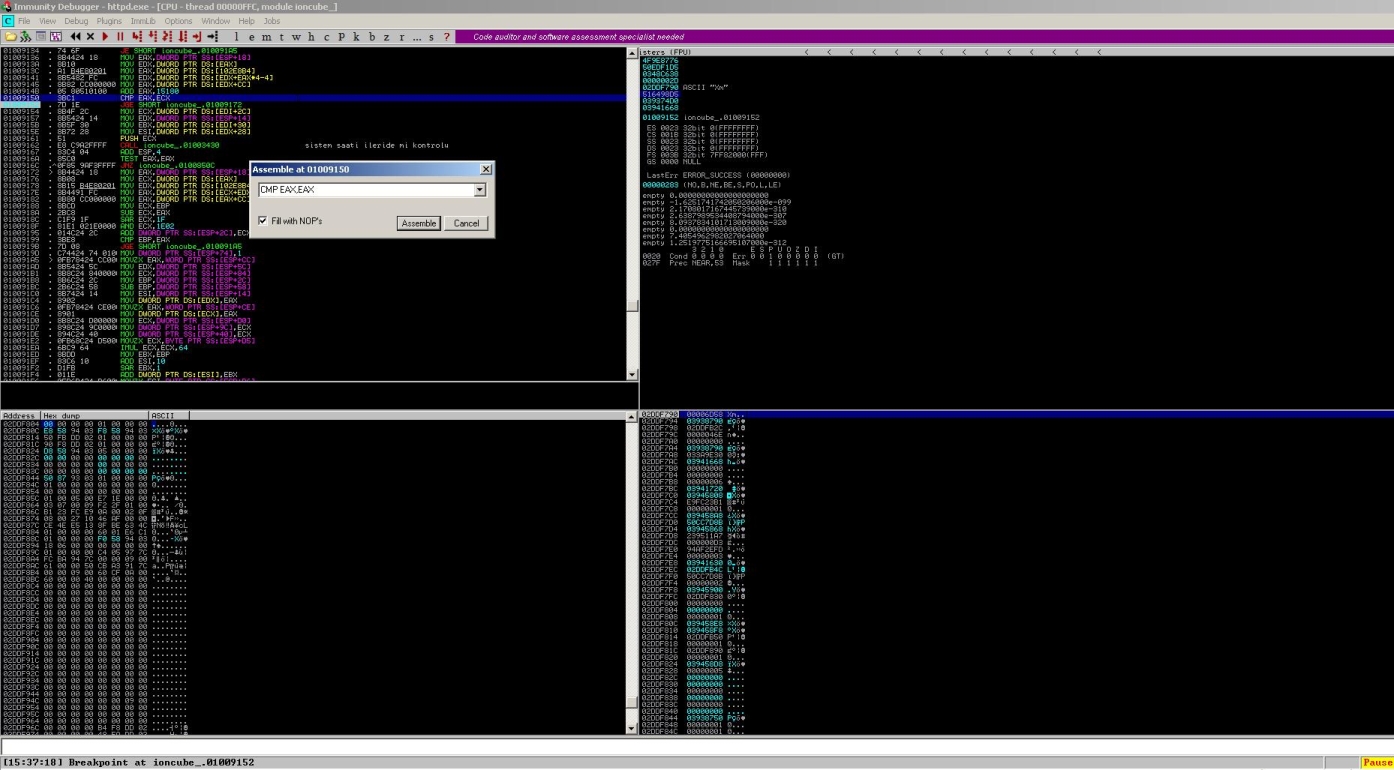The image size is (1394, 770).
Task: Click the Step over toolbar icon
Action: click(x=152, y=36)
